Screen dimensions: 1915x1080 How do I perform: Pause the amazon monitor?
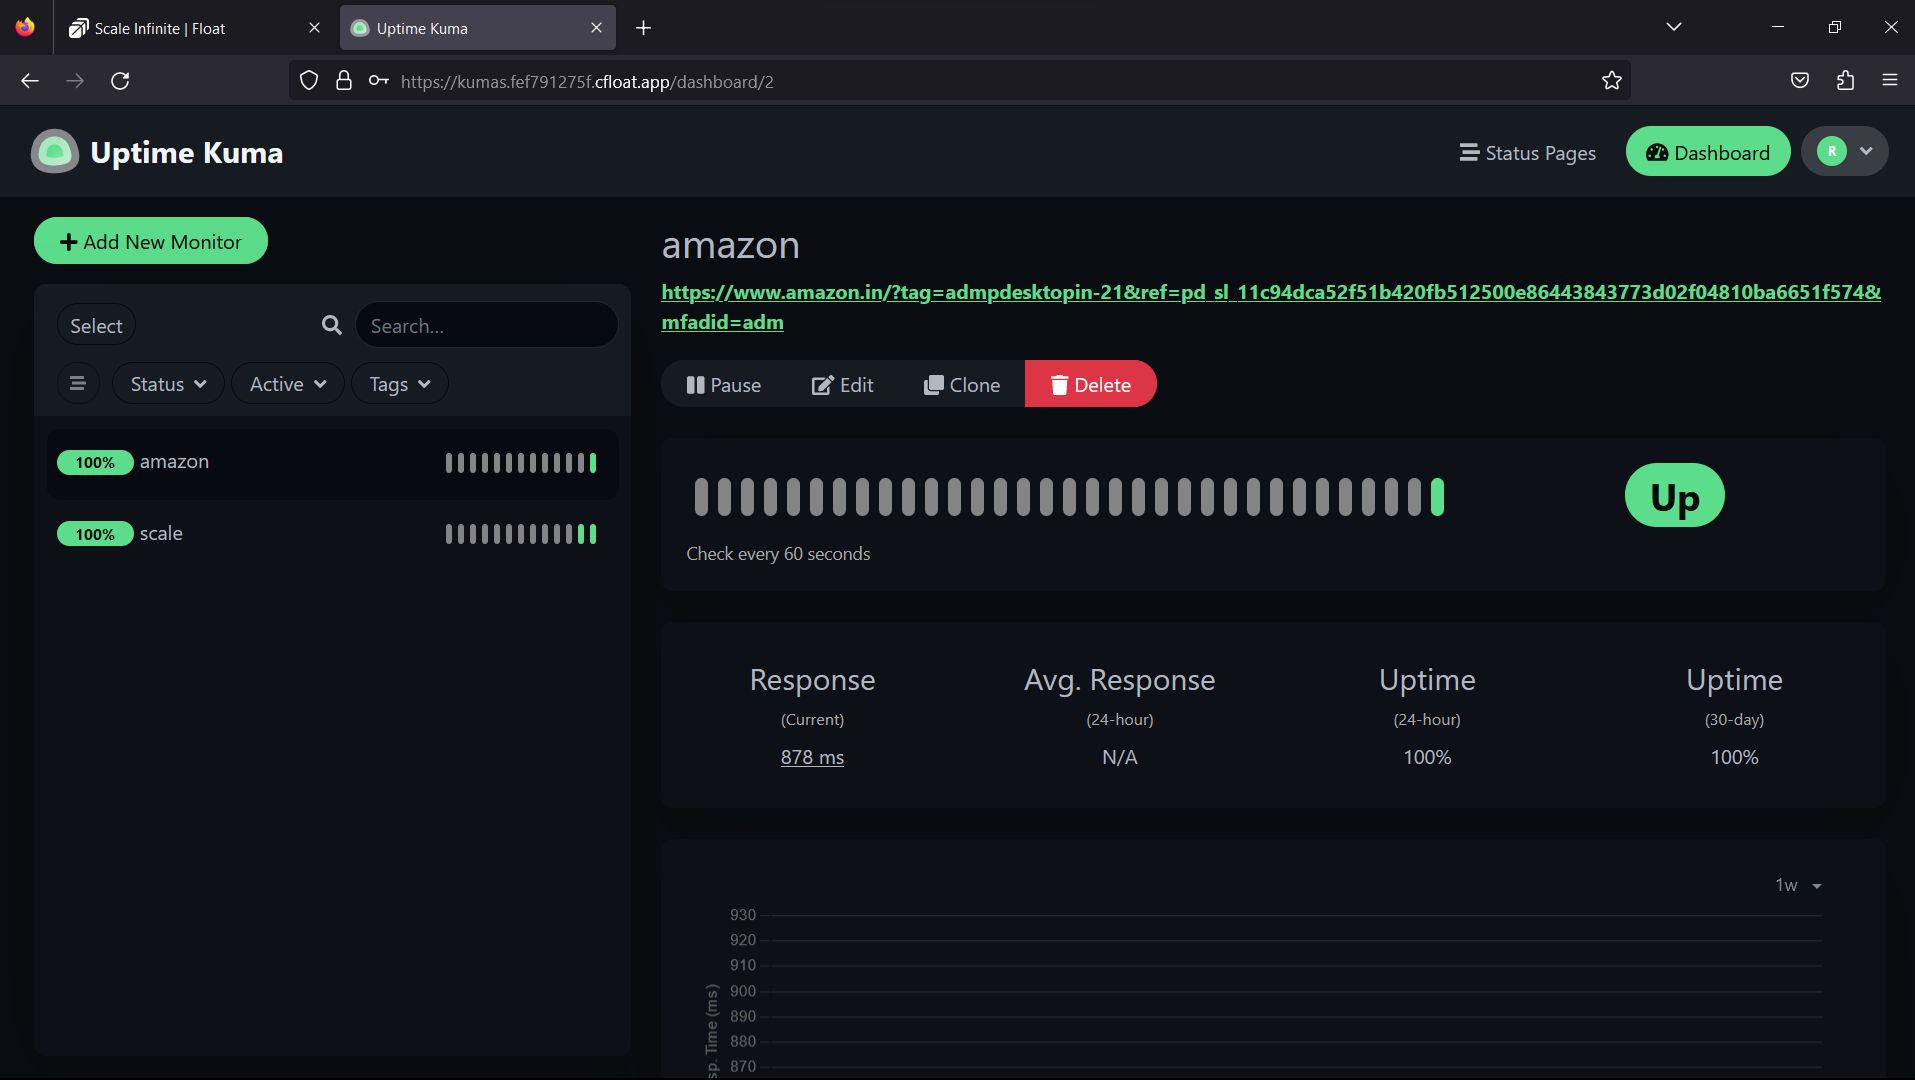pyautogui.click(x=723, y=384)
